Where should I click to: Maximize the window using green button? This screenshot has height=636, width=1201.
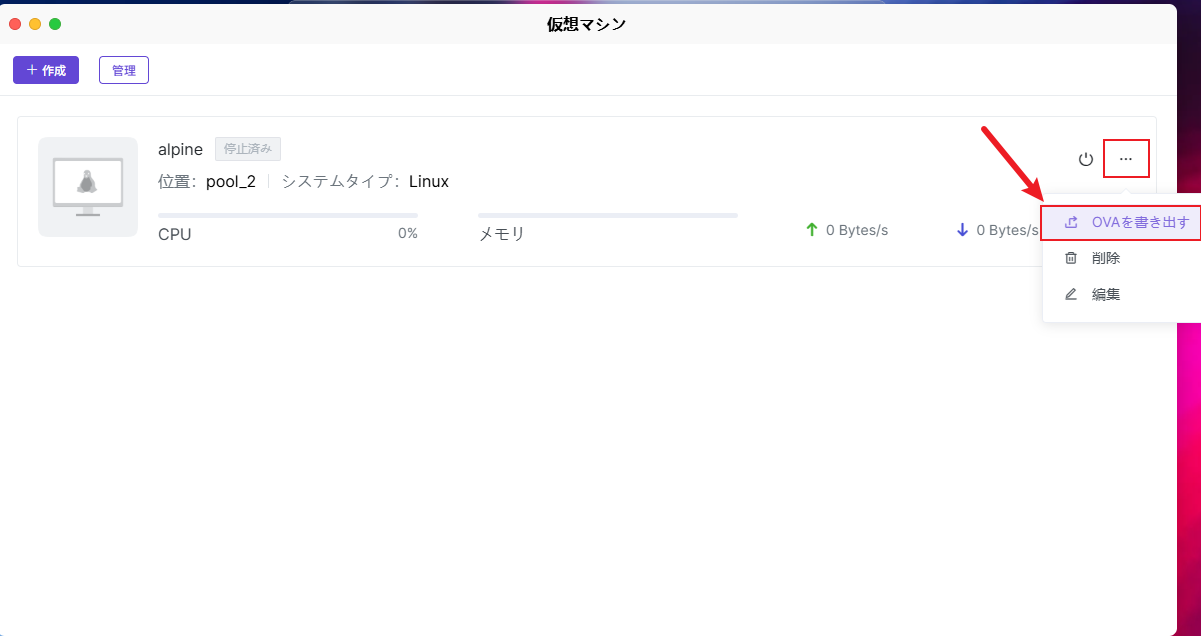coord(55,24)
